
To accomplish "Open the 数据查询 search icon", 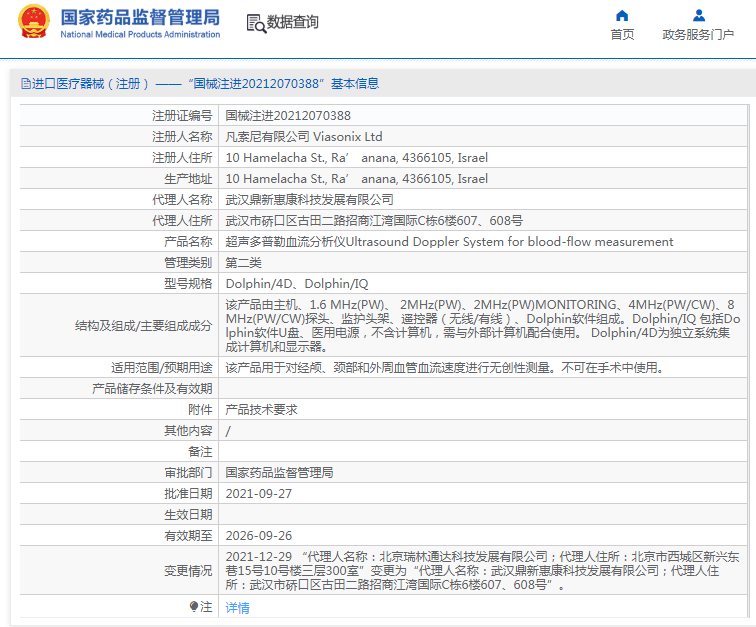I will click(x=256, y=23).
